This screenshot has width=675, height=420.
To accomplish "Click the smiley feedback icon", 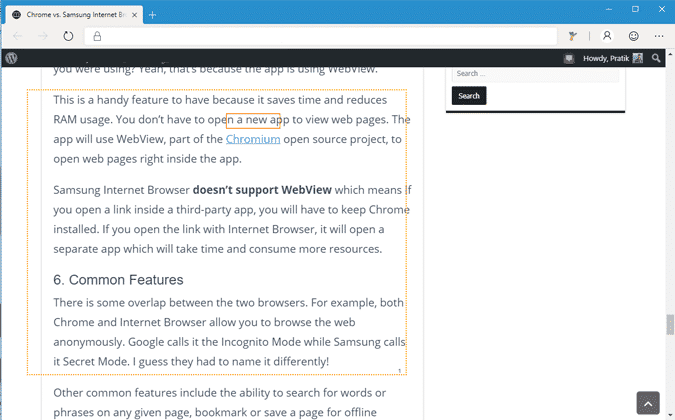I will [633, 36].
